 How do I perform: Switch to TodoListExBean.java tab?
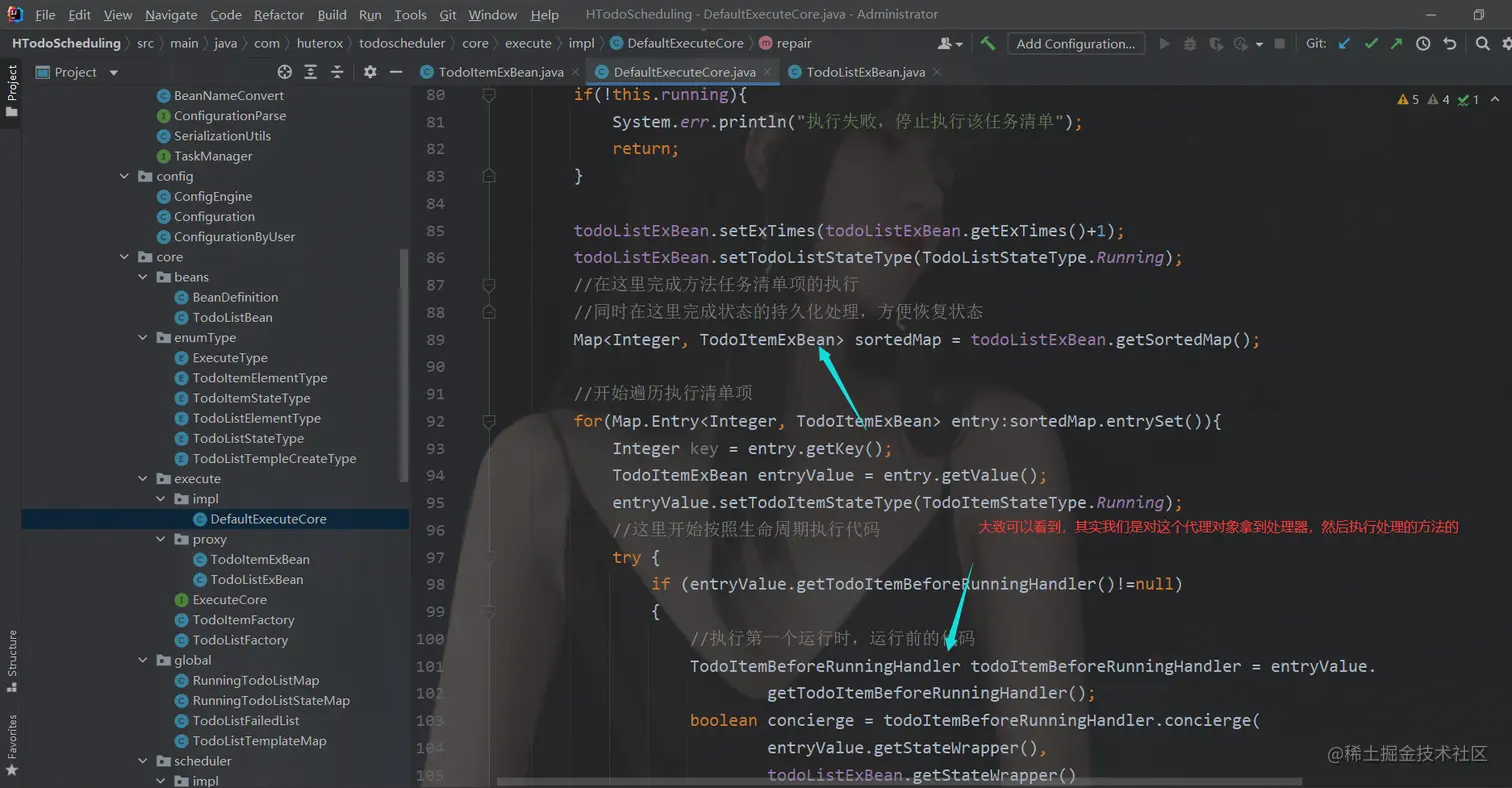pos(866,72)
